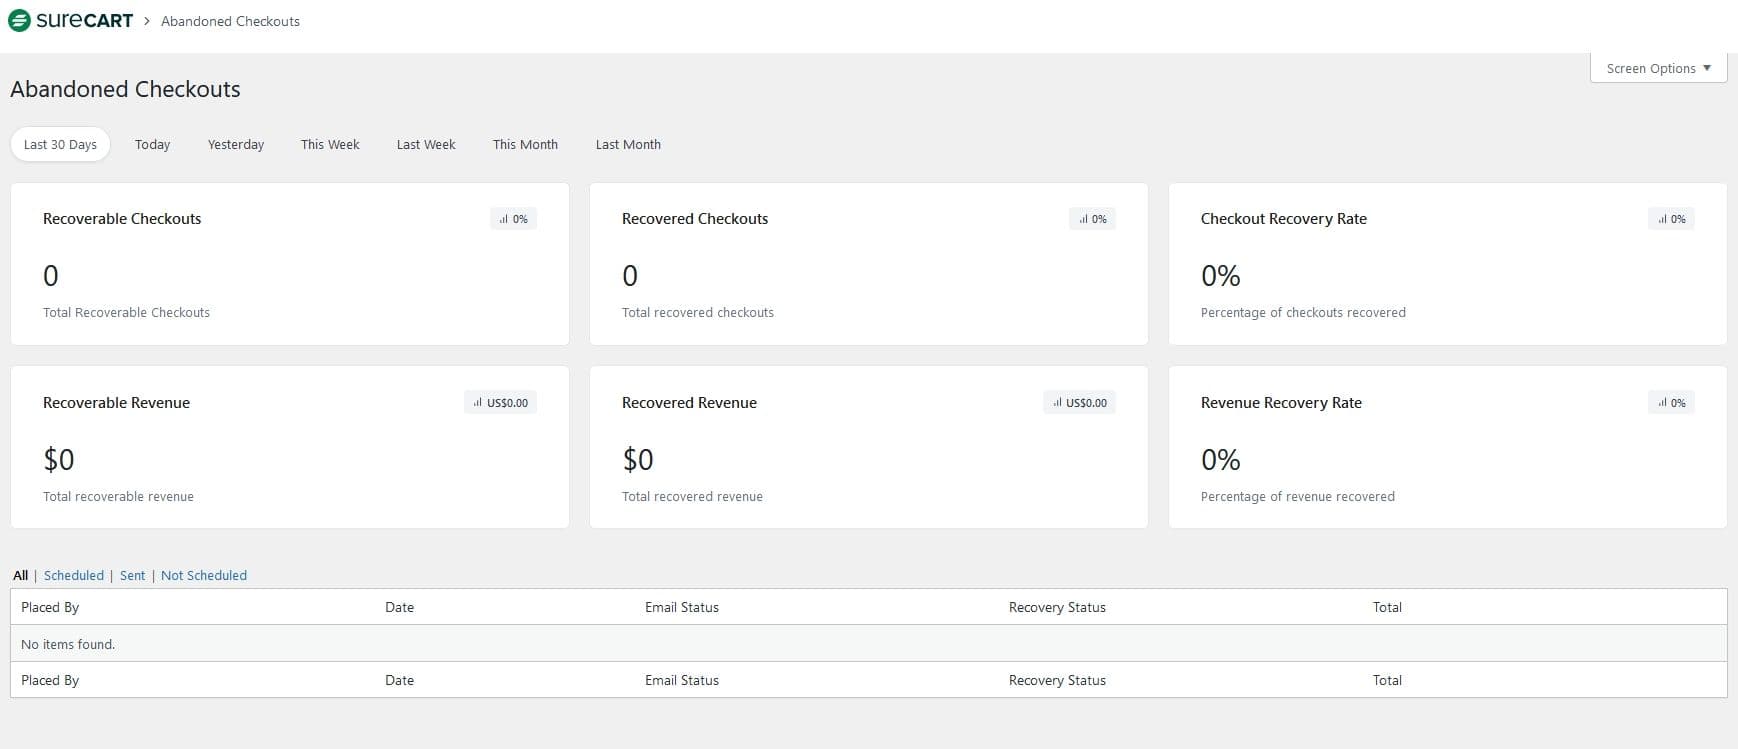Screen dimensions: 1738x749
Task: Choose the Last Month filter
Action: 628,144
